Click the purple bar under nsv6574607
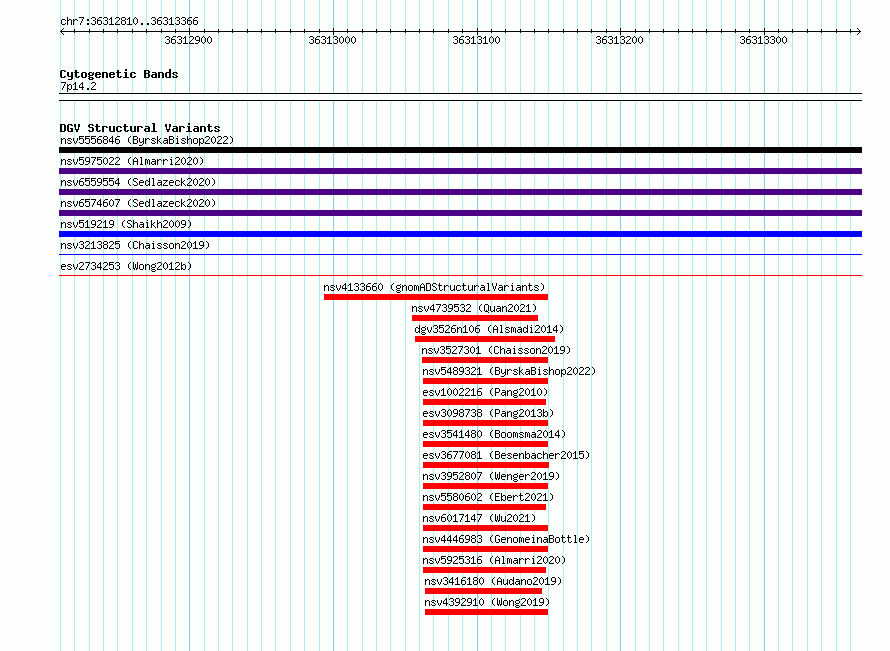890x651 pixels. tap(460, 213)
